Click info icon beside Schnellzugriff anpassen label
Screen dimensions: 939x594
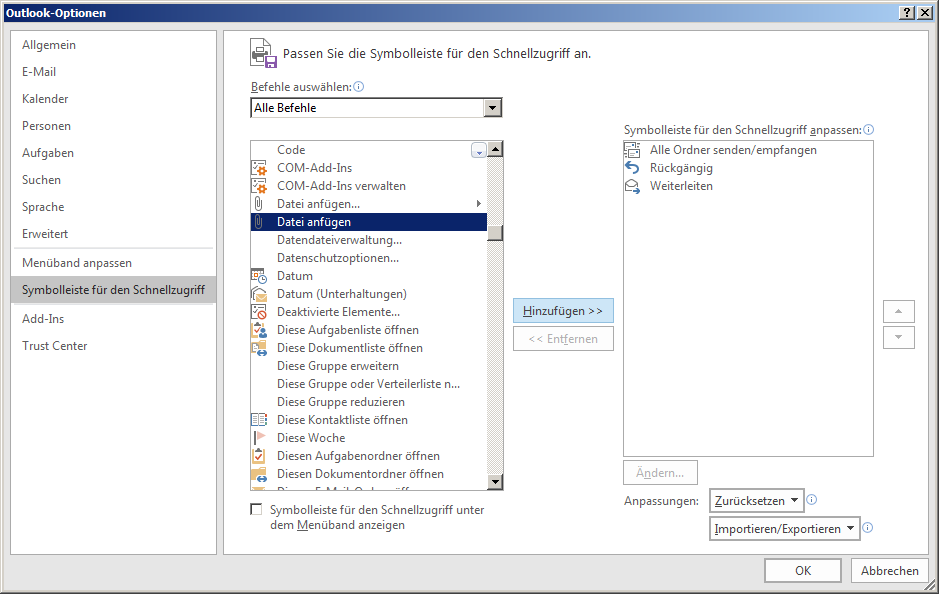coord(869,129)
